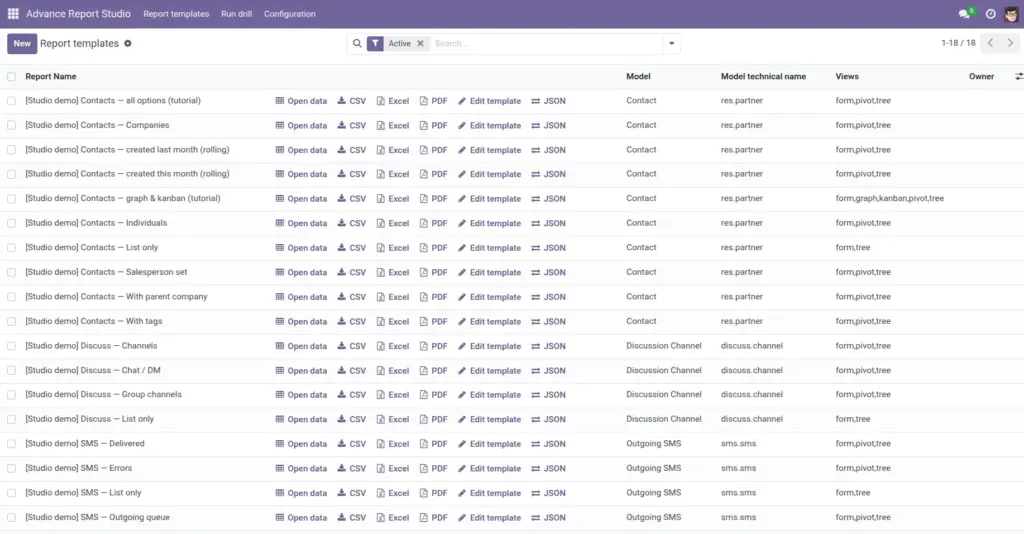Image resolution: width=1024 pixels, height=534 pixels.
Task: Go to previous page arrow
Action: 991,43
